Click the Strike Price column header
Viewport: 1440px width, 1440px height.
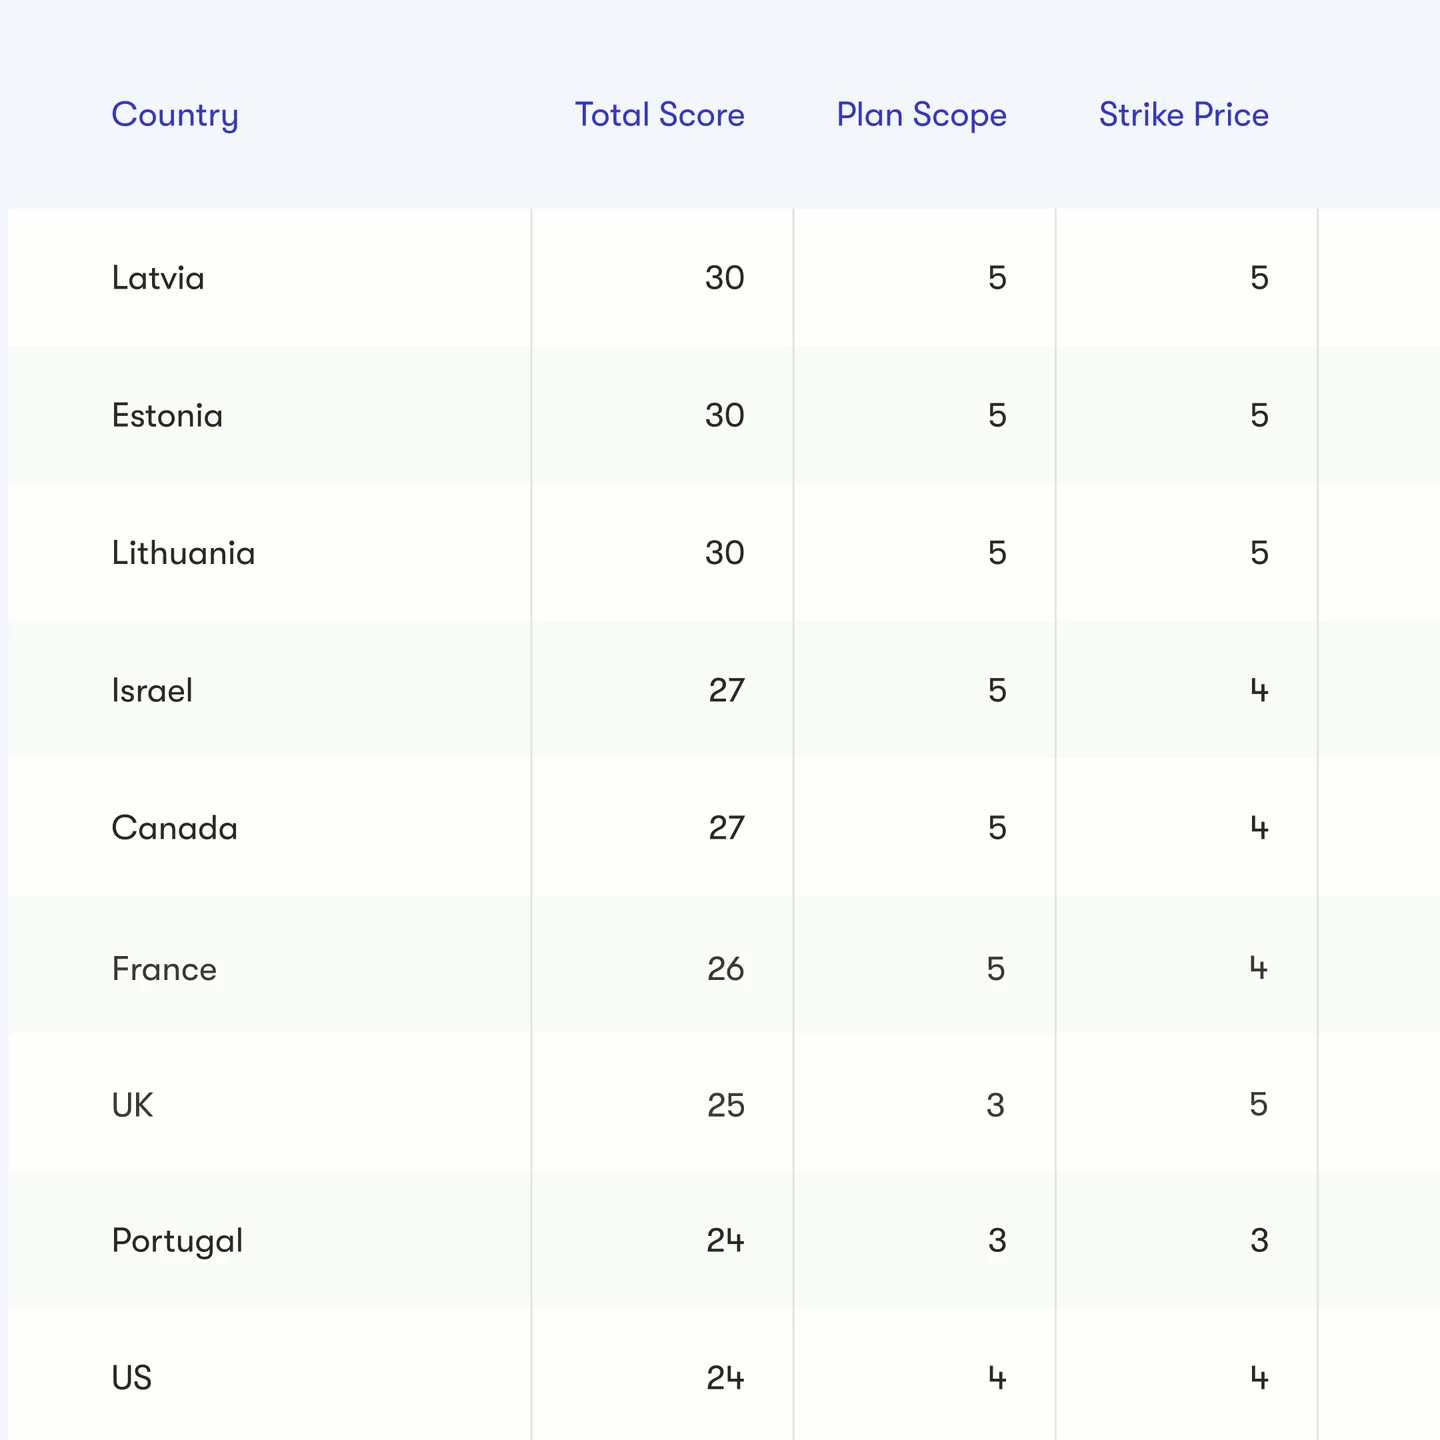pyautogui.click(x=1184, y=115)
